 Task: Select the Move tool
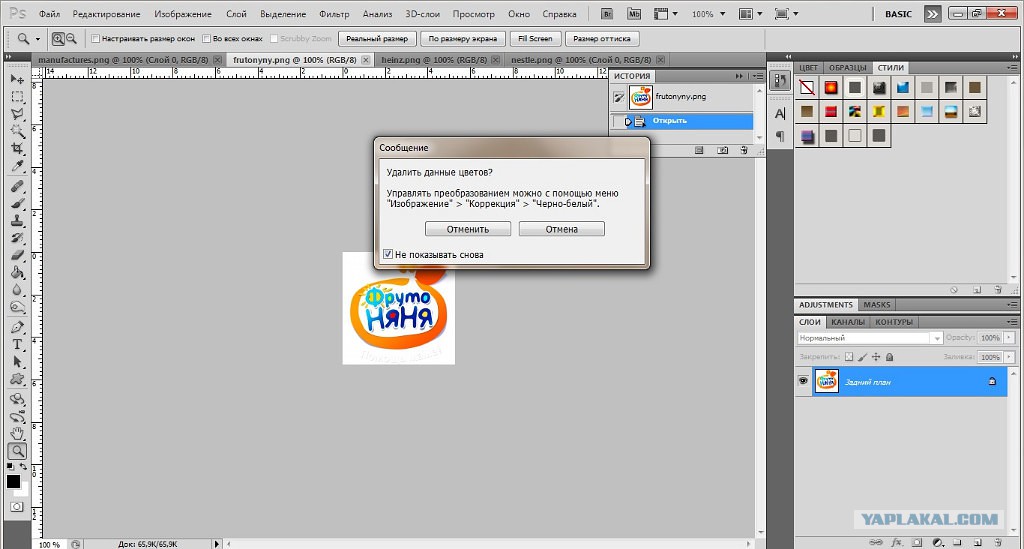[x=17, y=79]
